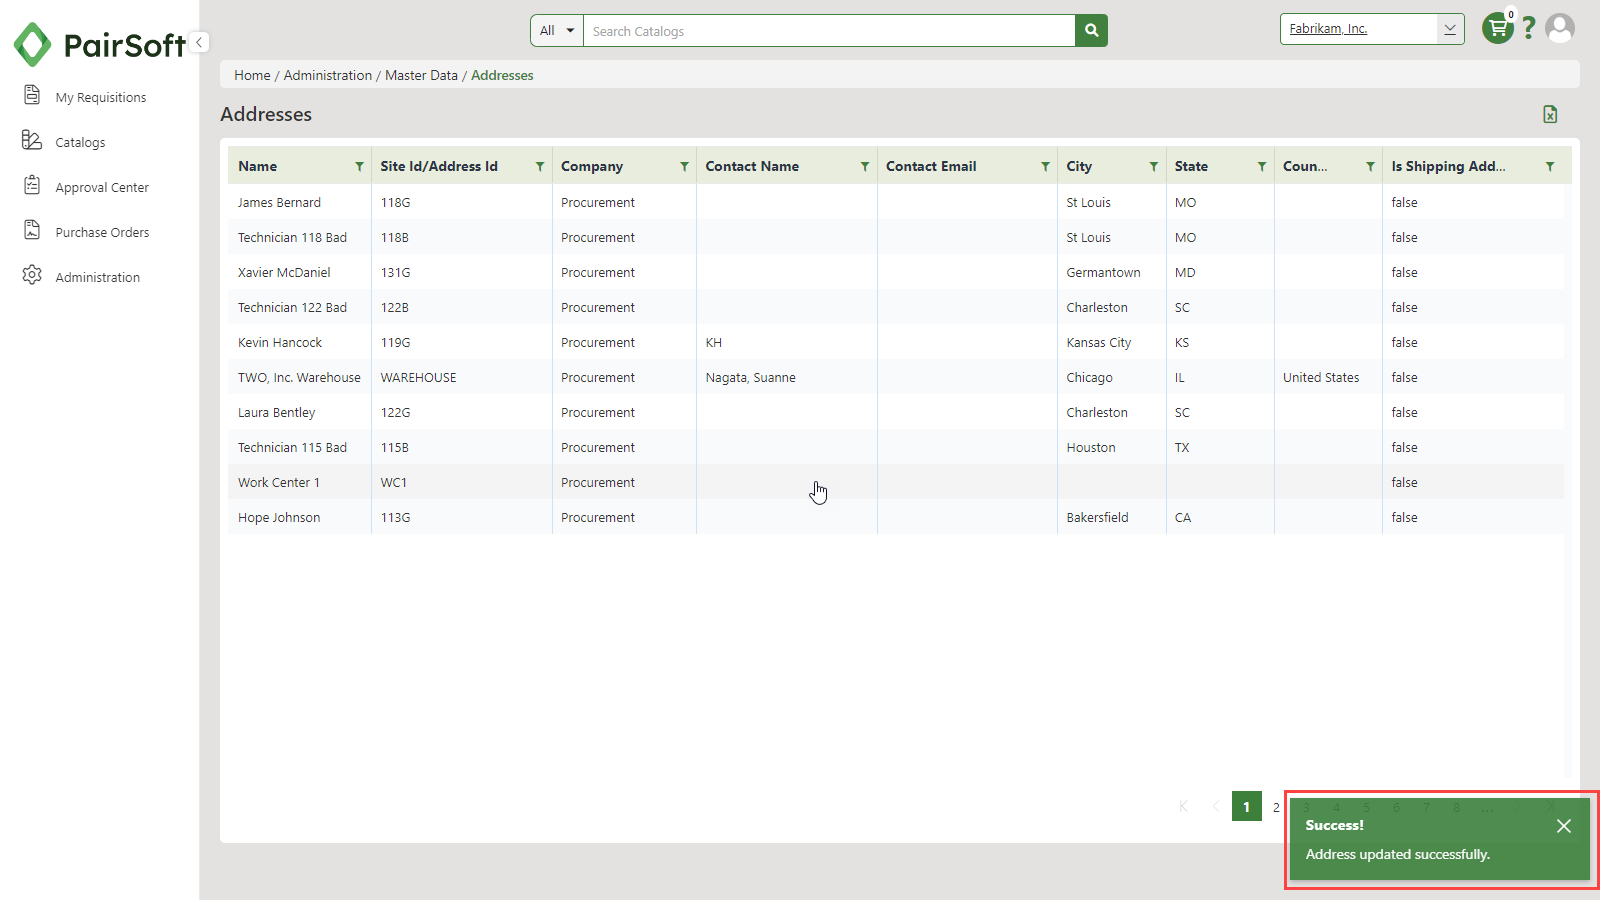The height and width of the screenshot is (900, 1600).
Task: Open Administration breadcrumb link
Action: click(327, 75)
